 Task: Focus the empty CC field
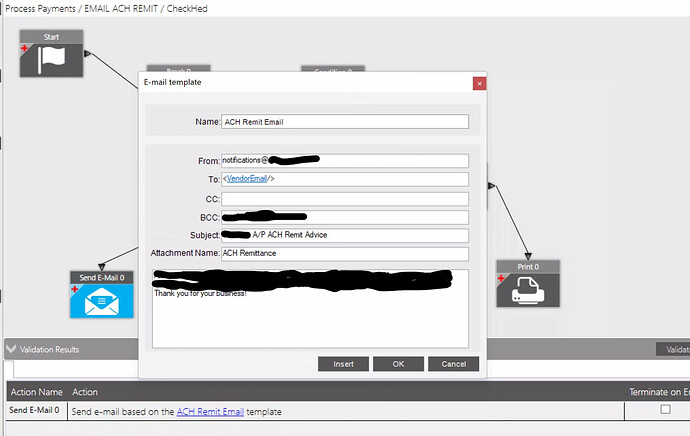tap(345, 199)
